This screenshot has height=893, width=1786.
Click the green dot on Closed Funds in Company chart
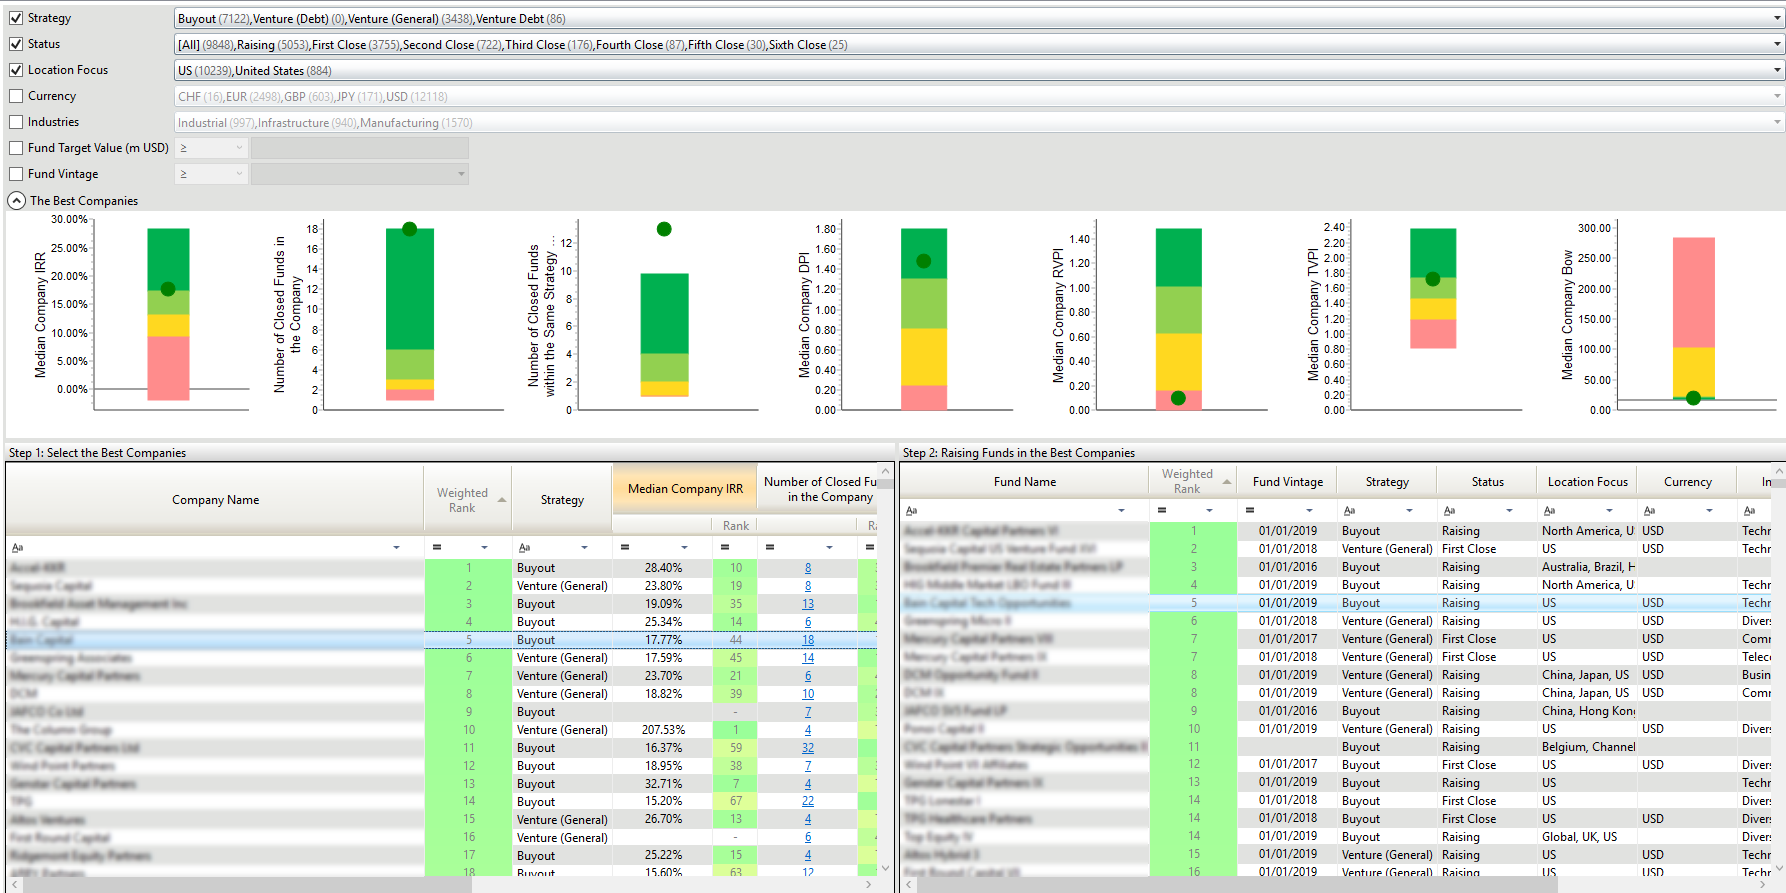(x=409, y=229)
